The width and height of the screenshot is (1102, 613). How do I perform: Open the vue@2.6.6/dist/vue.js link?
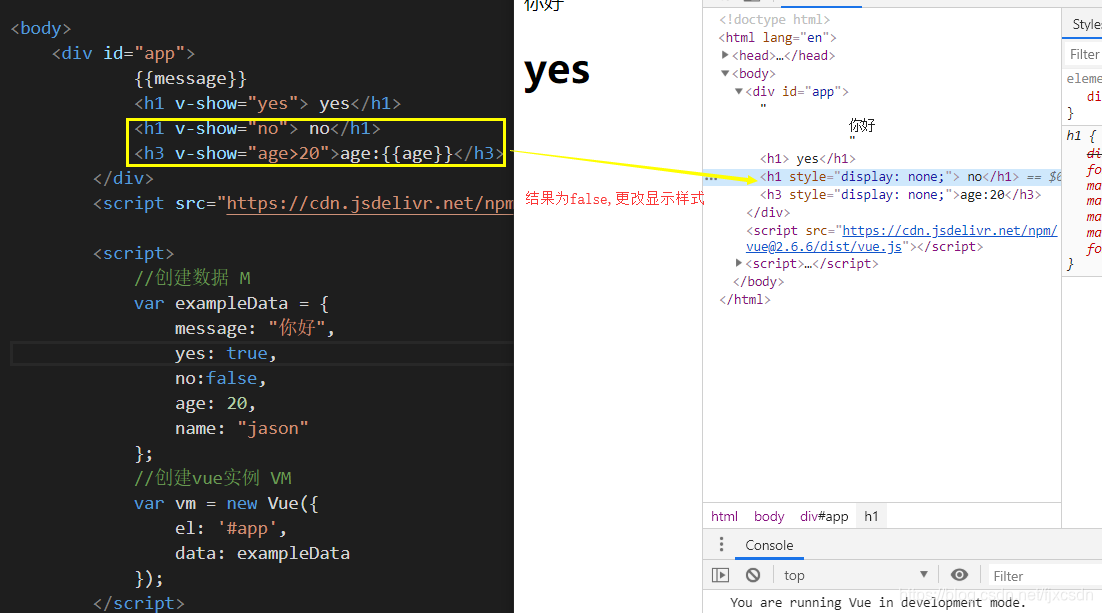824,247
